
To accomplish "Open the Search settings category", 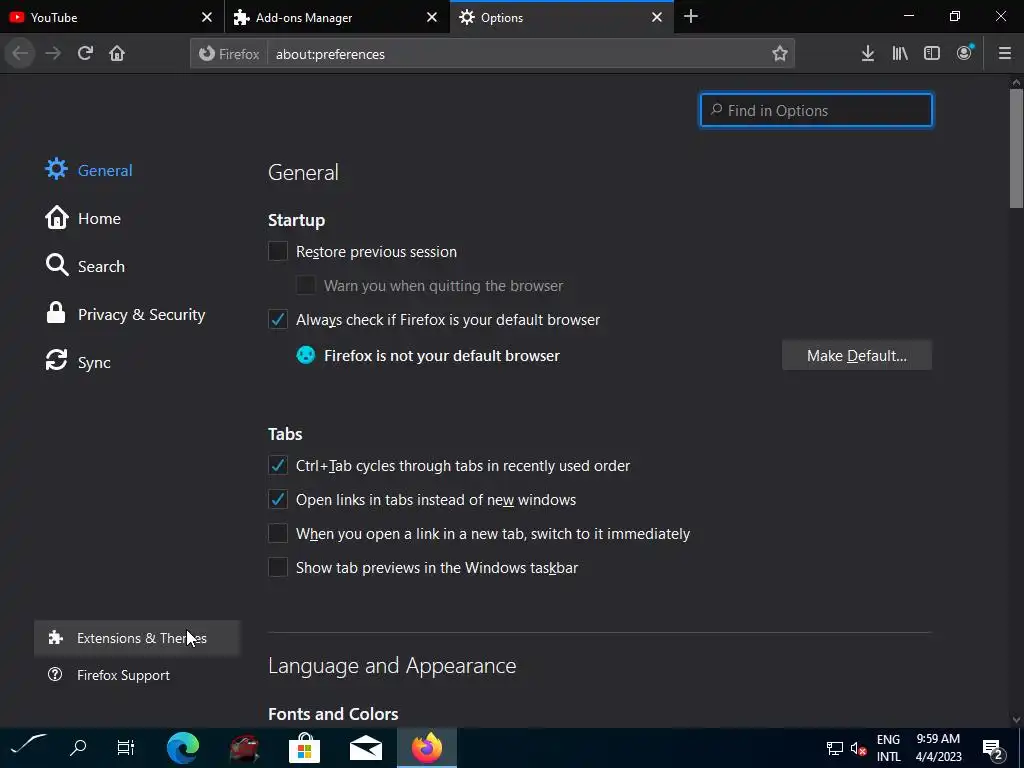I will [x=85, y=266].
